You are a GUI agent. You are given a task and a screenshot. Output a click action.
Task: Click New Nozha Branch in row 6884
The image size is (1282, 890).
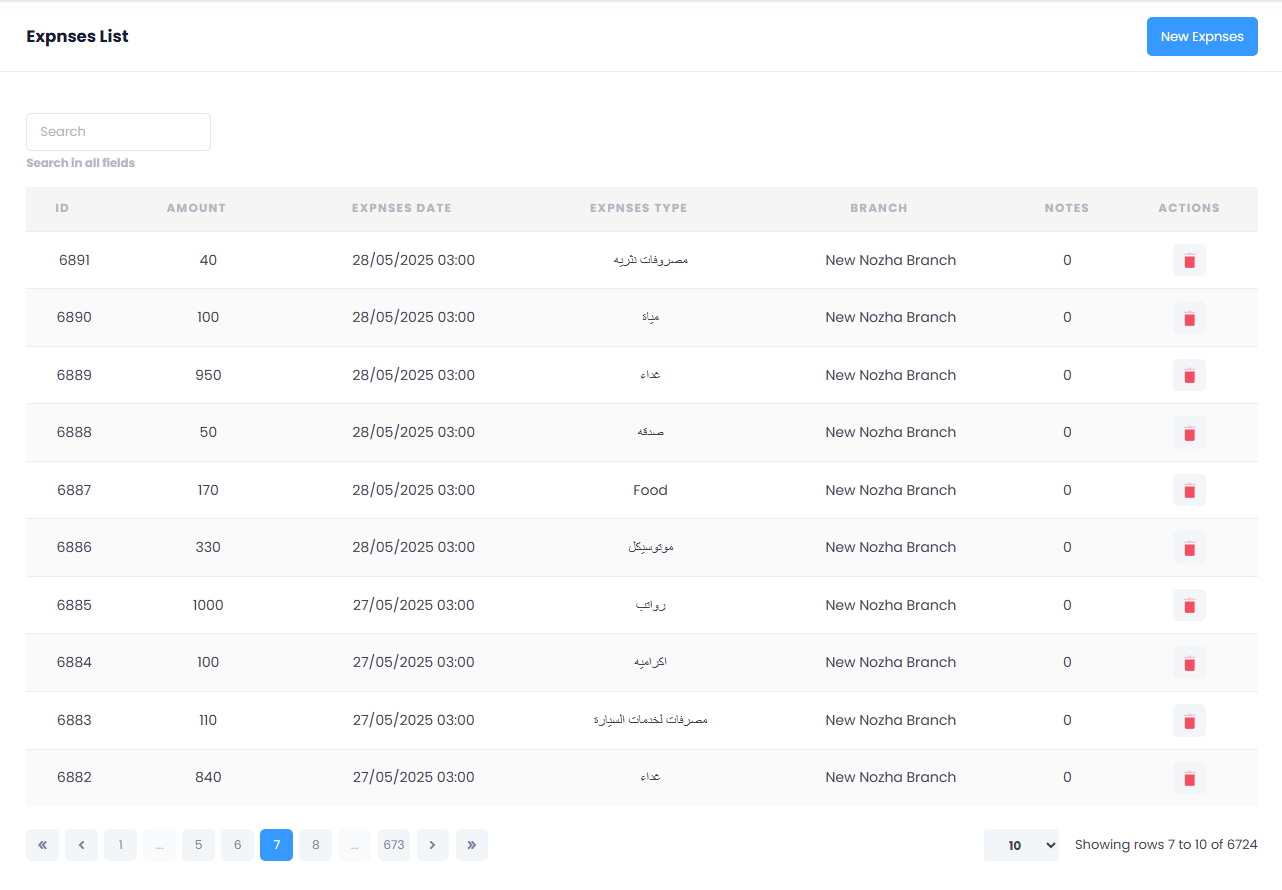pyautogui.click(x=891, y=662)
